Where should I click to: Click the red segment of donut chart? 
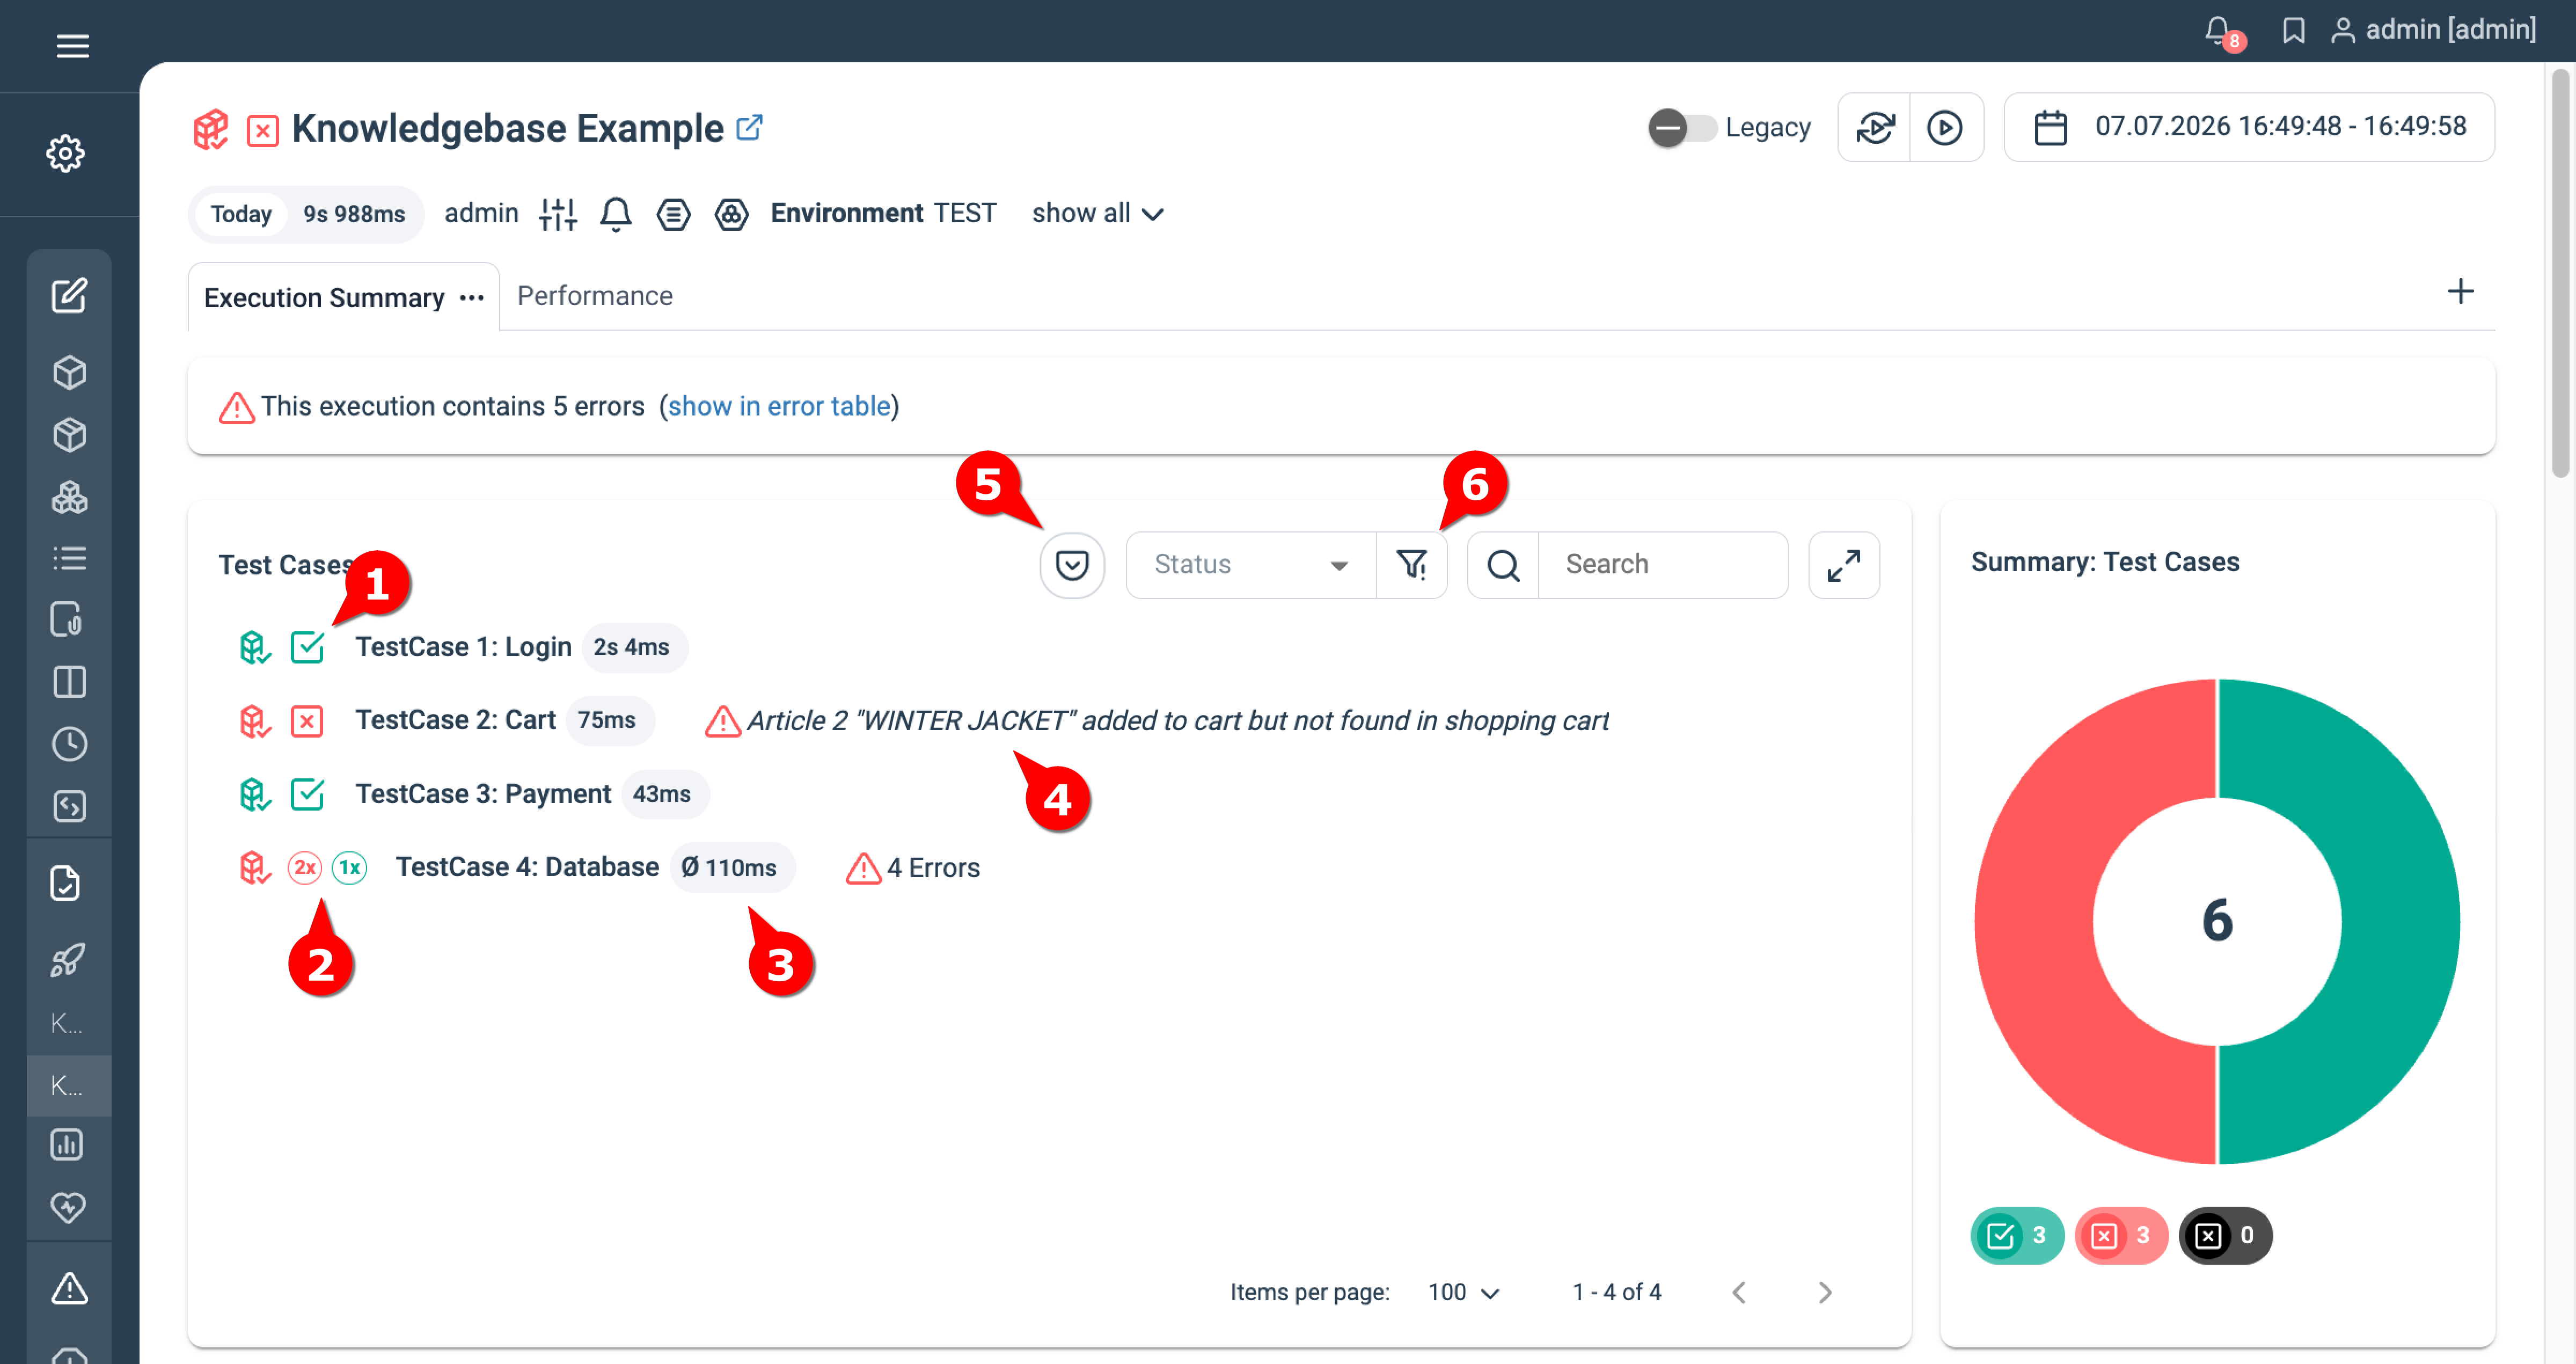click(2035, 921)
